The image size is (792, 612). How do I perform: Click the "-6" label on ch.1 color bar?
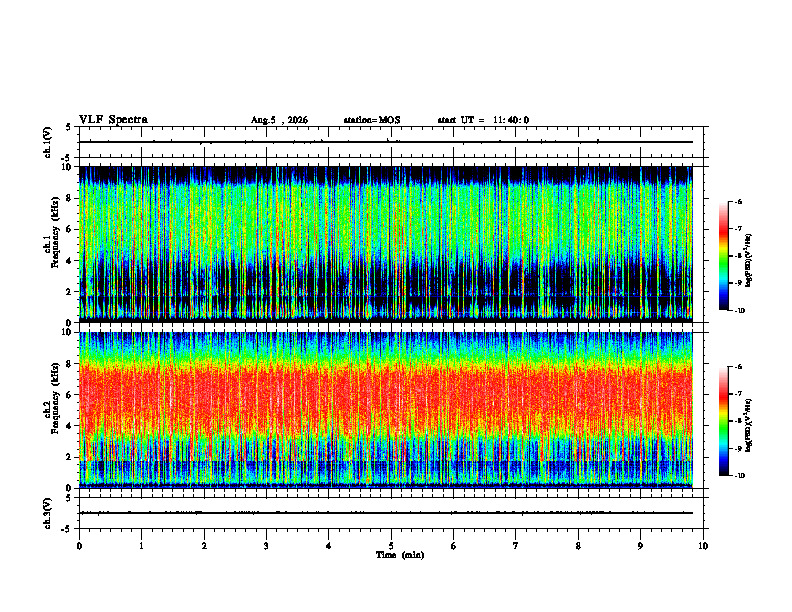coord(738,201)
